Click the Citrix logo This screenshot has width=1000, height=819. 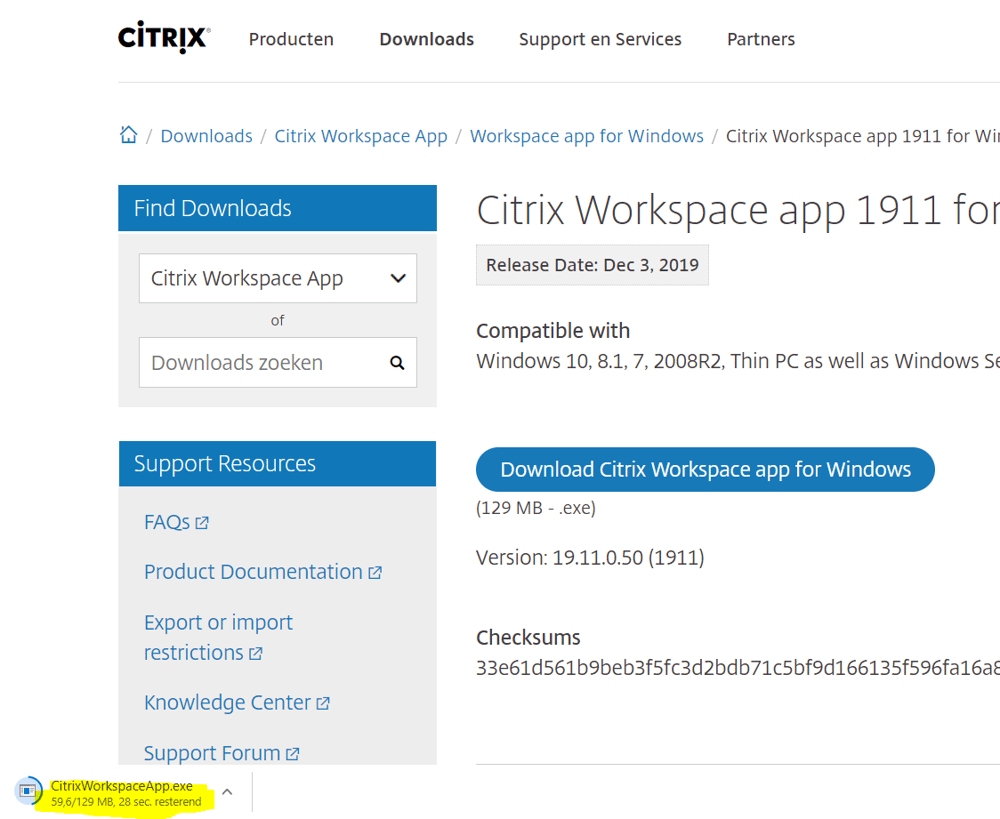pyautogui.click(x=162, y=38)
